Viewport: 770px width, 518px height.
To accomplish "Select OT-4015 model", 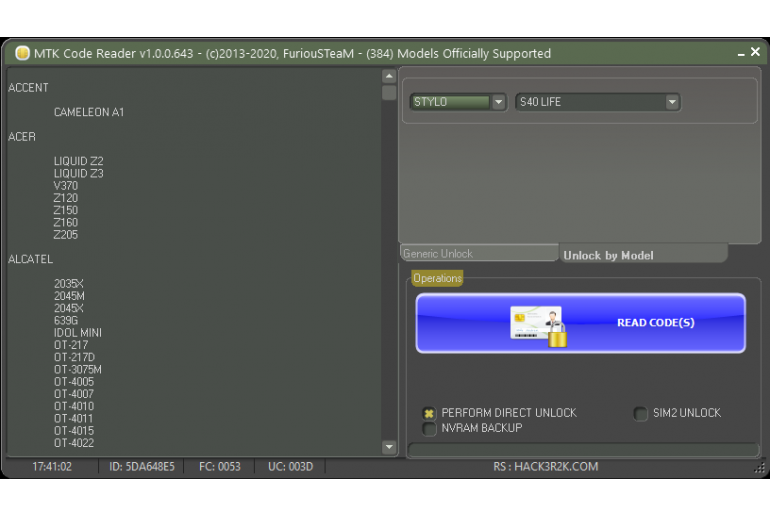I will click(x=74, y=431).
